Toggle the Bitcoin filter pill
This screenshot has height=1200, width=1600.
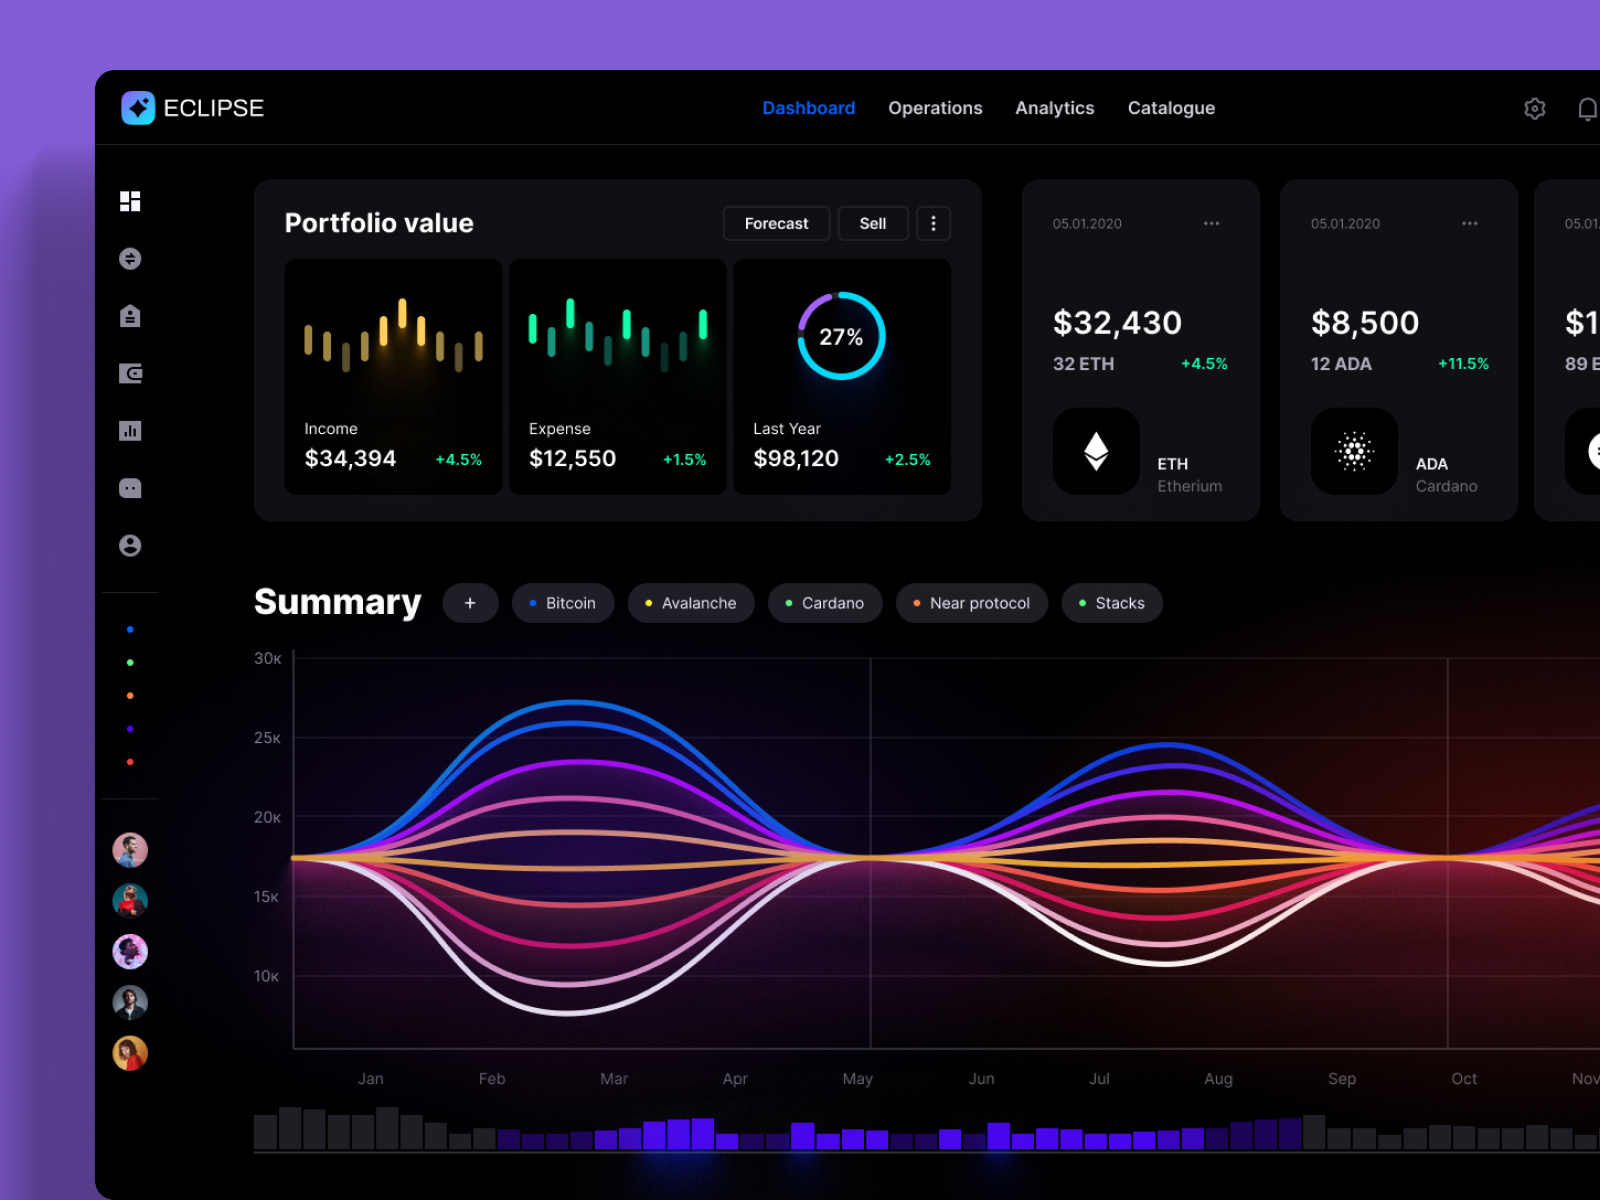click(x=563, y=603)
